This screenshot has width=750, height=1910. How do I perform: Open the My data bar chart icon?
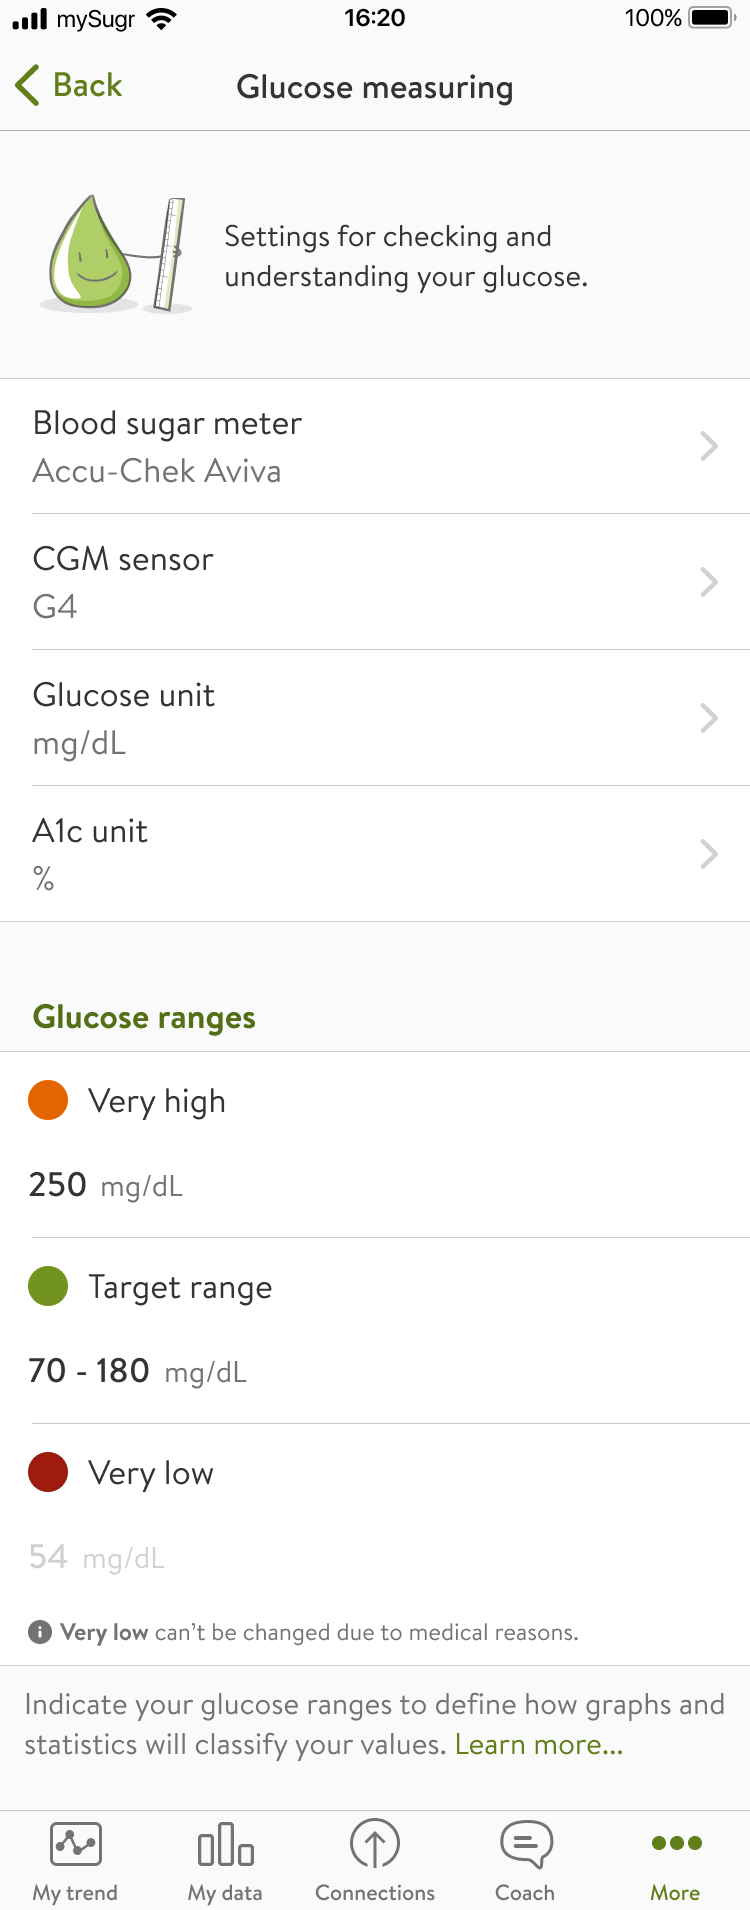[x=225, y=1845]
